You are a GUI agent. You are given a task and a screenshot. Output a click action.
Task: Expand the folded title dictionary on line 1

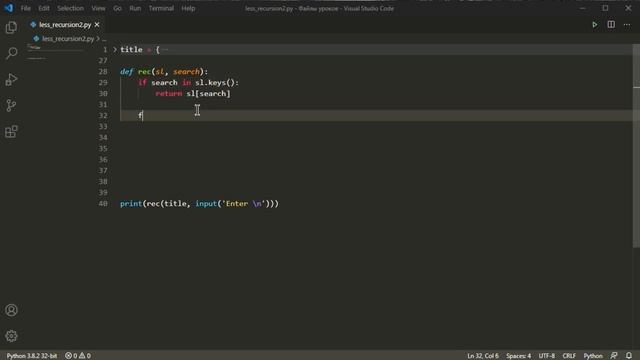coord(115,49)
